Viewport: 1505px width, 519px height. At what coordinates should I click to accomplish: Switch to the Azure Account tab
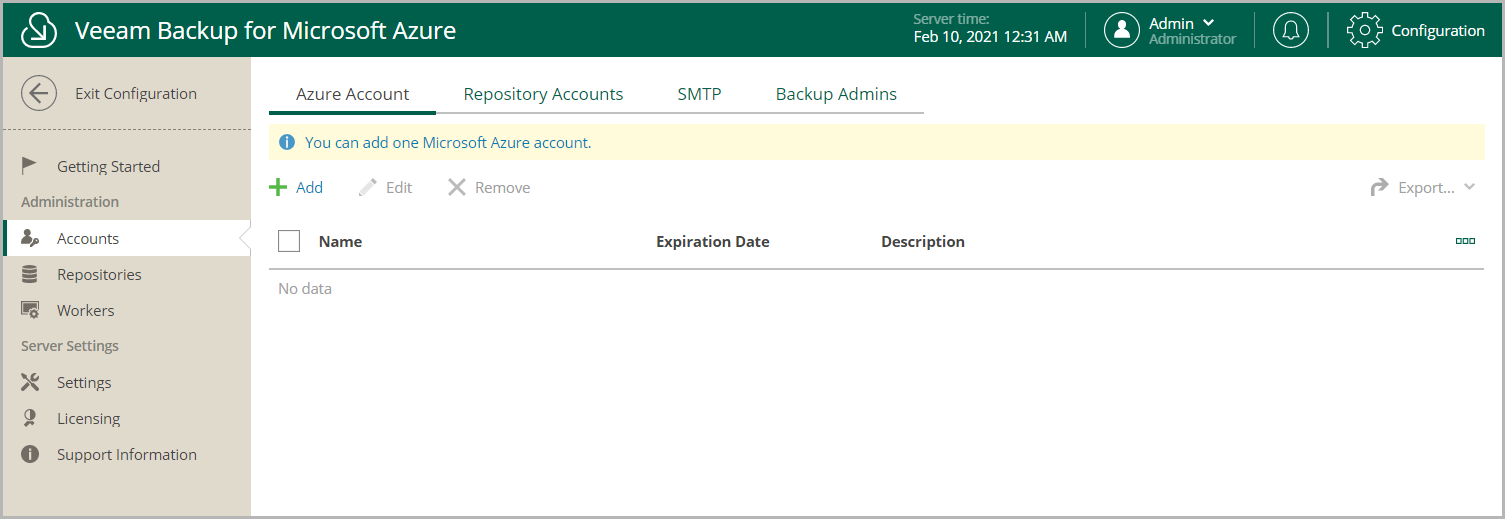click(x=352, y=94)
